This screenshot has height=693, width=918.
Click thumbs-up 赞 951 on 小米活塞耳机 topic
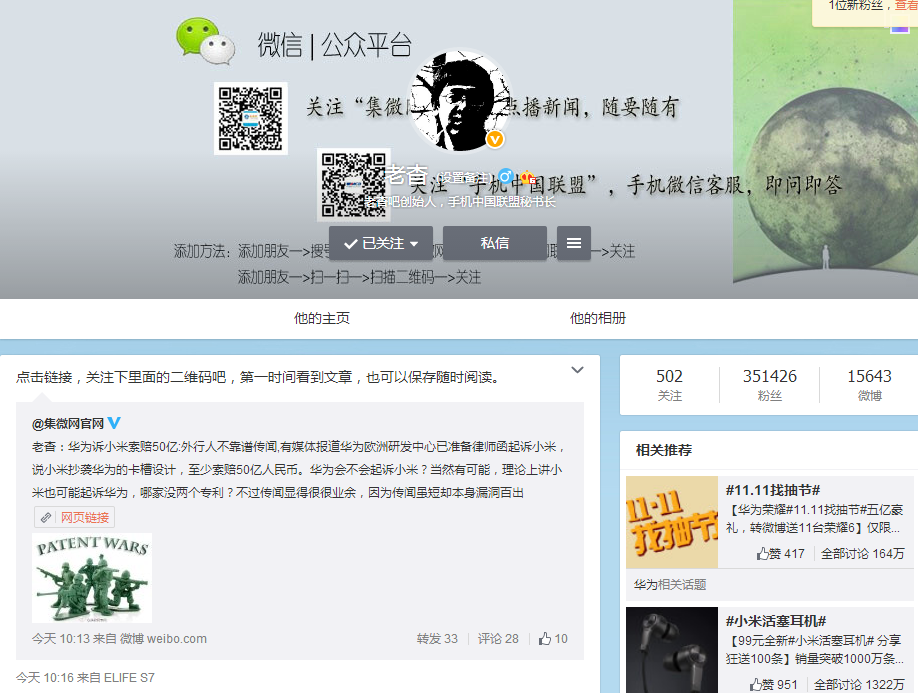[777, 685]
